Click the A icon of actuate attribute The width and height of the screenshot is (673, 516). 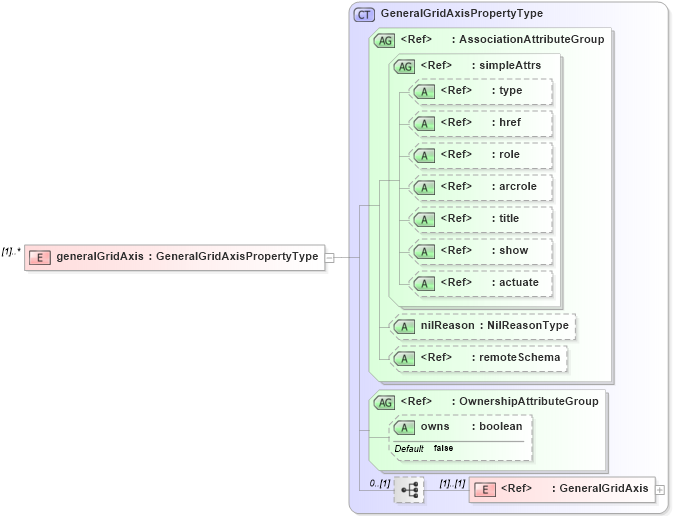coord(424,283)
